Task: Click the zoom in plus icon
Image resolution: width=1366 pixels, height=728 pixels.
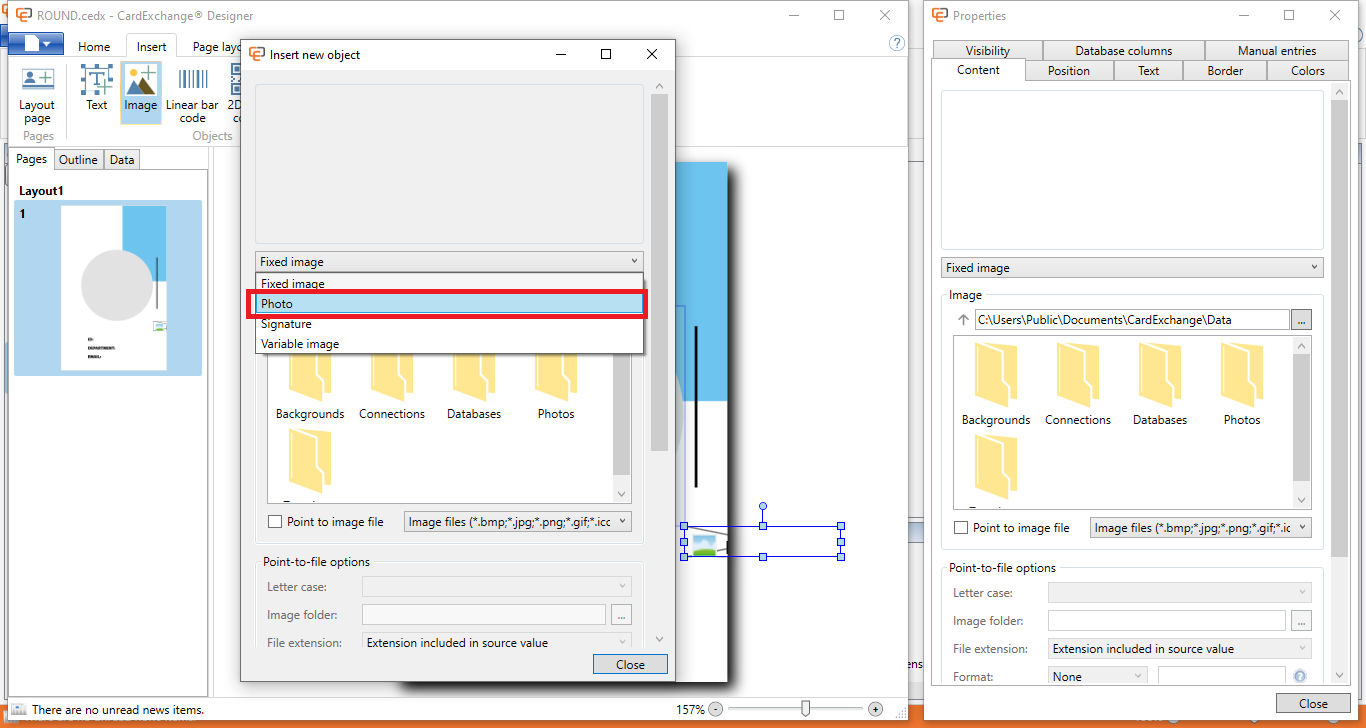Action: coord(875,709)
